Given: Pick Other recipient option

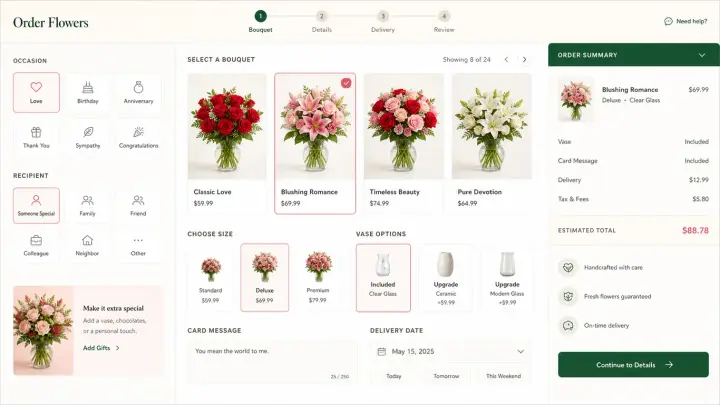Looking at the screenshot, I should tap(138, 246).
